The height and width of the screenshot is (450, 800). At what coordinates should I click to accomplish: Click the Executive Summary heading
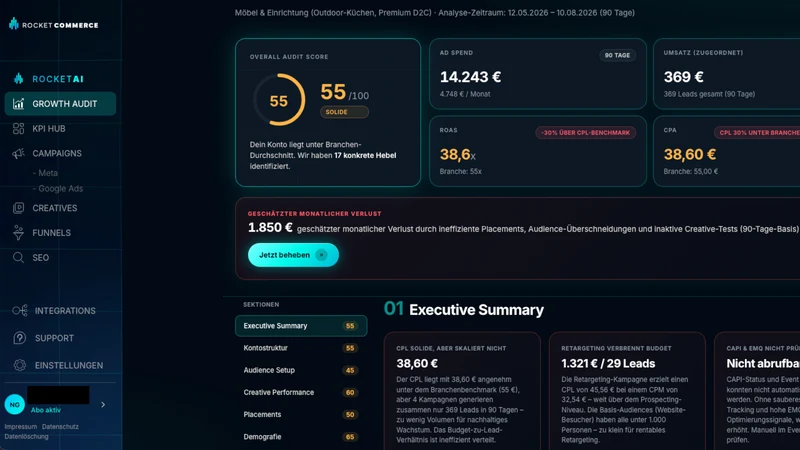click(x=477, y=310)
